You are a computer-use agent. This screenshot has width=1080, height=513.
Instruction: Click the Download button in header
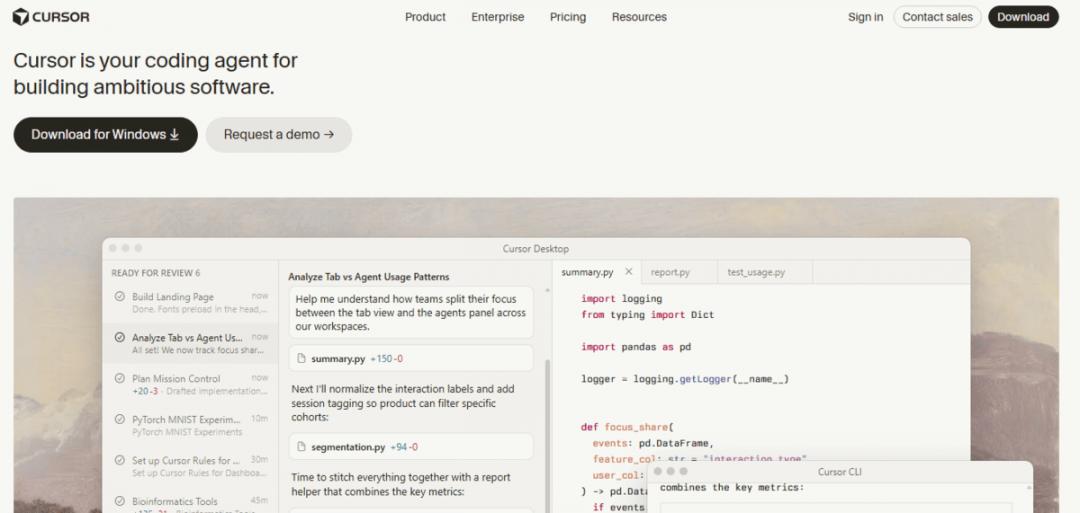click(x=1023, y=17)
